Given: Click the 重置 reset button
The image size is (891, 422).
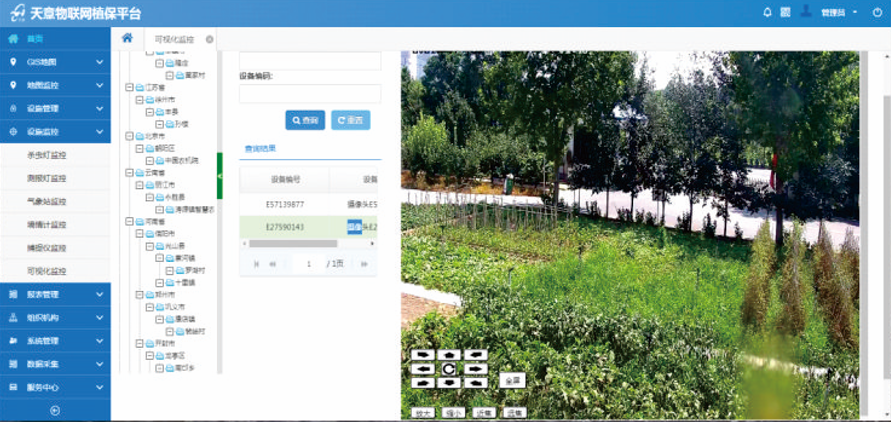Looking at the screenshot, I should coord(350,120).
